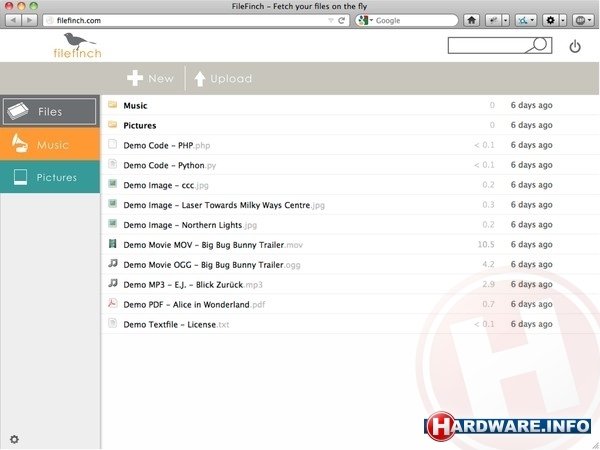
Task: Open the Pictures sidebar tab
Action: 50,177
